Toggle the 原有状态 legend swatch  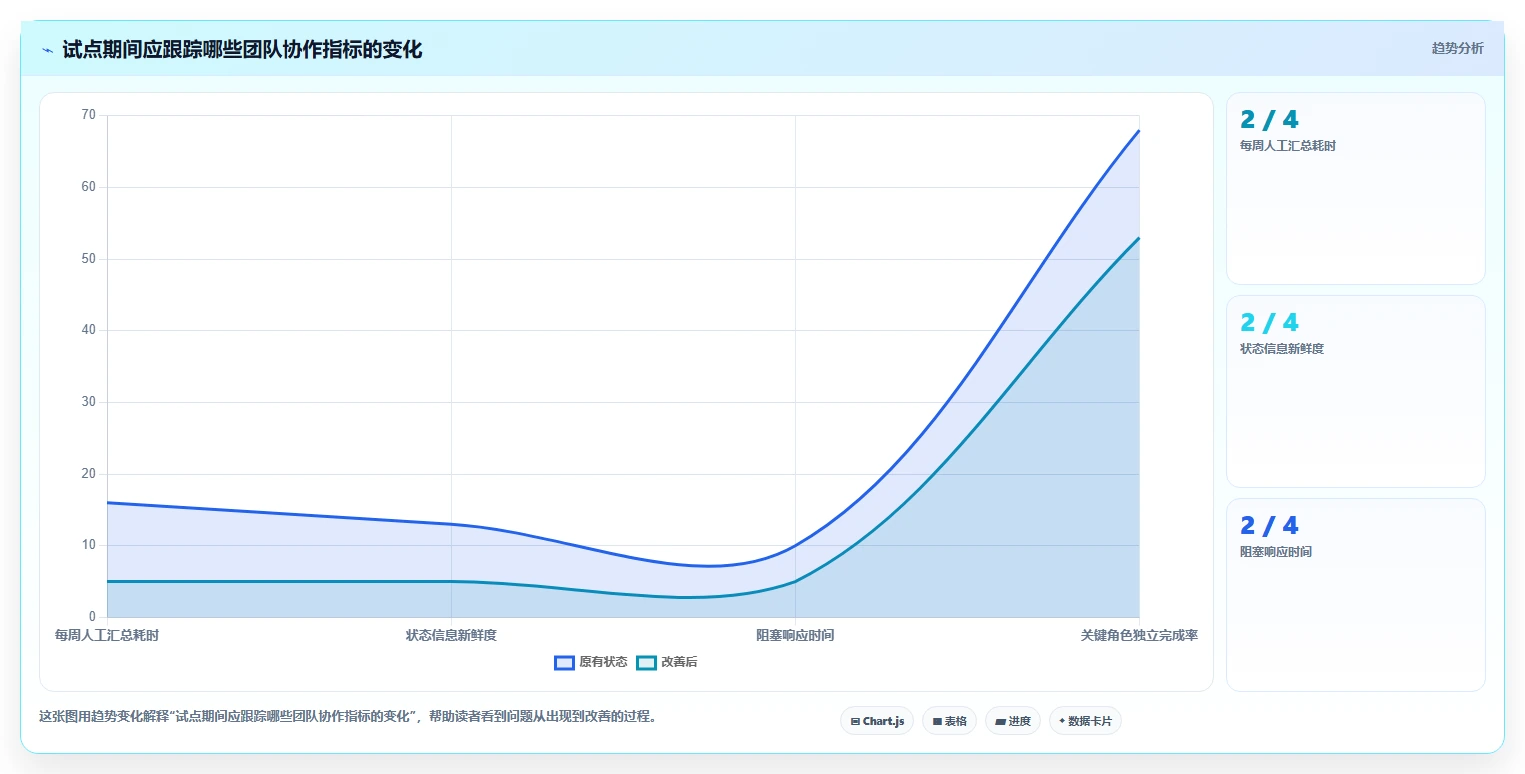pyautogui.click(x=564, y=662)
